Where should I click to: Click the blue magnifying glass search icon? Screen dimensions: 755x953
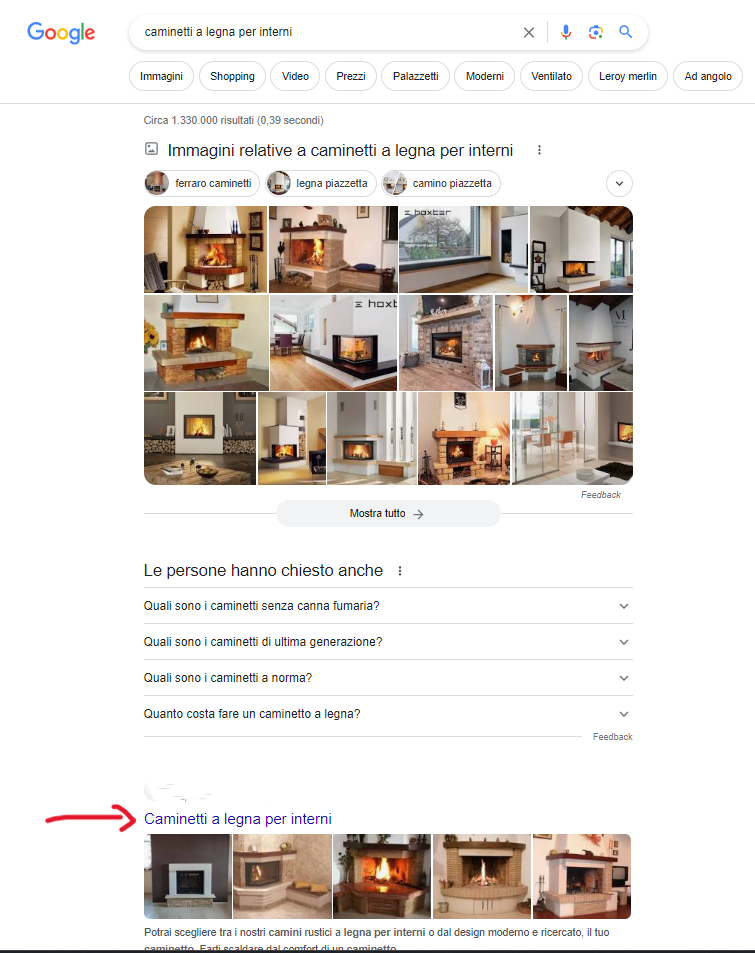tap(626, 32)
